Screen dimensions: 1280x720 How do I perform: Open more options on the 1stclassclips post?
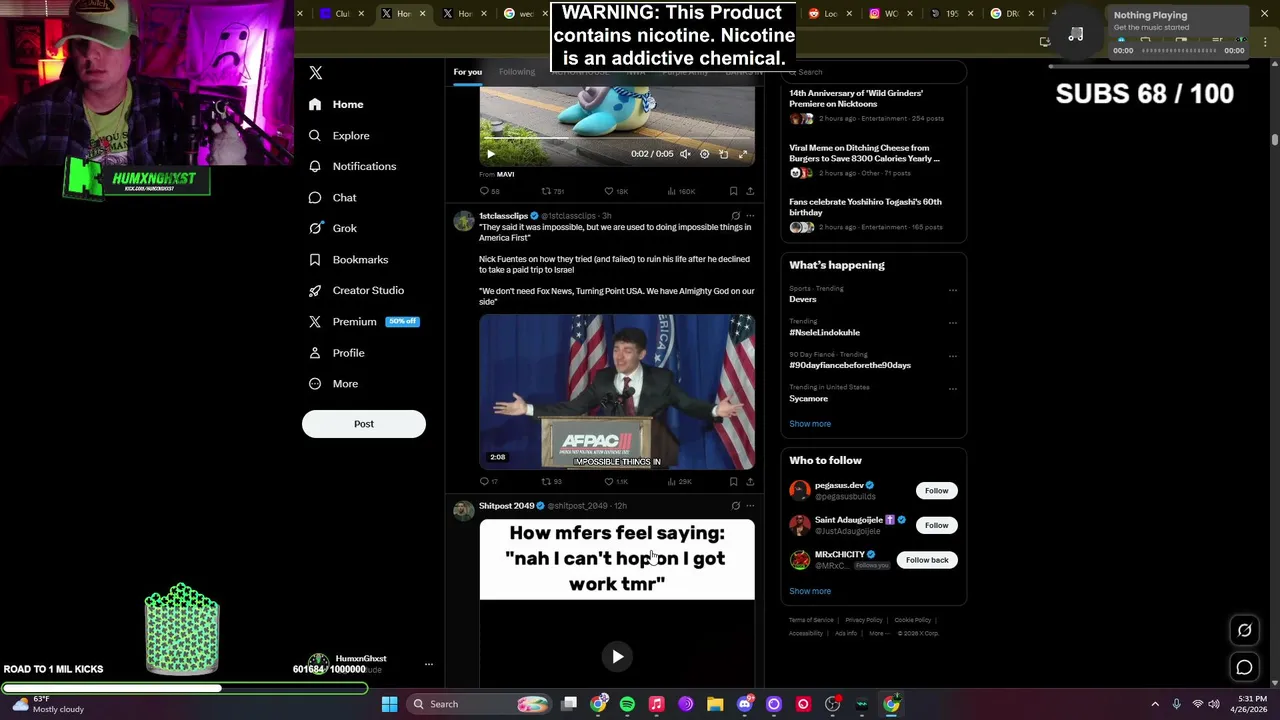[750, 216]
